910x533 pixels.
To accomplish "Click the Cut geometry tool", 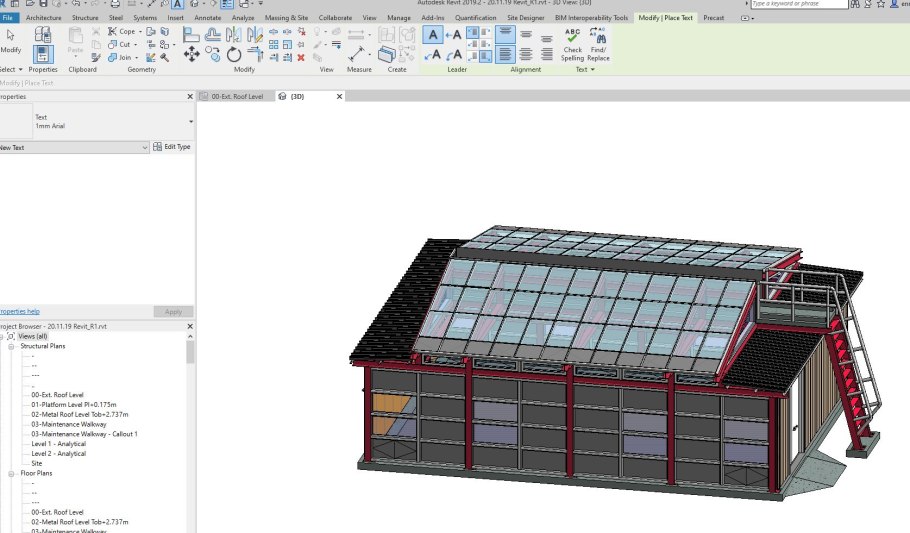I will click(120, 44).
